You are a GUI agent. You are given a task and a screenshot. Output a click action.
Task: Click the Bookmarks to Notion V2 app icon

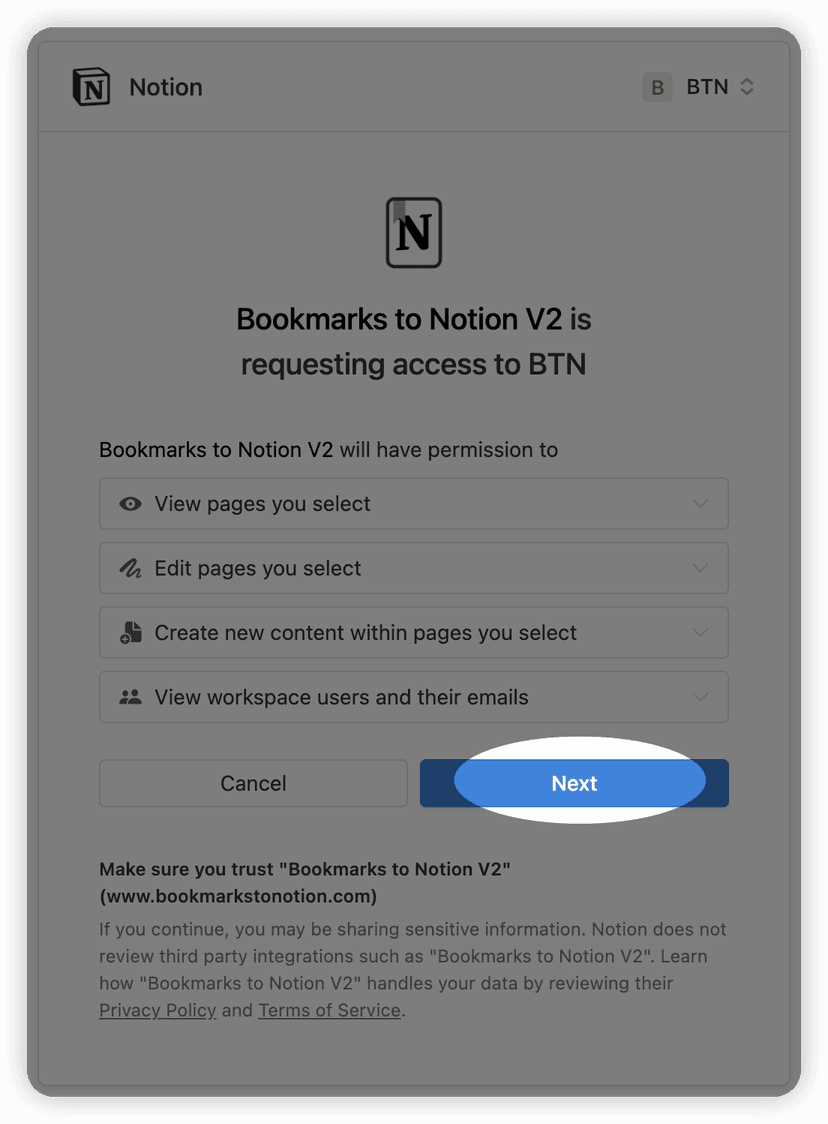click(414, 233)
